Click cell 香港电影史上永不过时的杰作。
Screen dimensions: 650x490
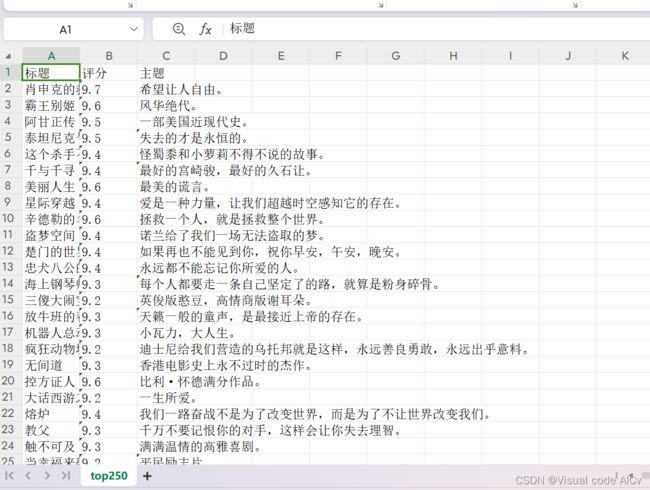tap(226, 365)
